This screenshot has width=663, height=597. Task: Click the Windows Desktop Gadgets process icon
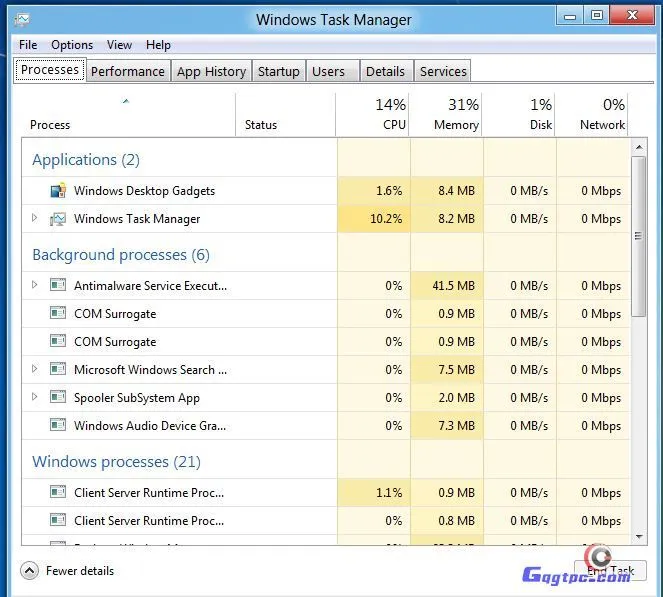click(58, 191)
